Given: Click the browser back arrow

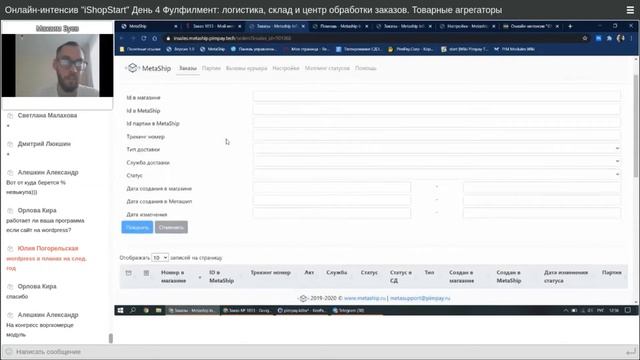Looking at the screenshot, I should [122, 38].
